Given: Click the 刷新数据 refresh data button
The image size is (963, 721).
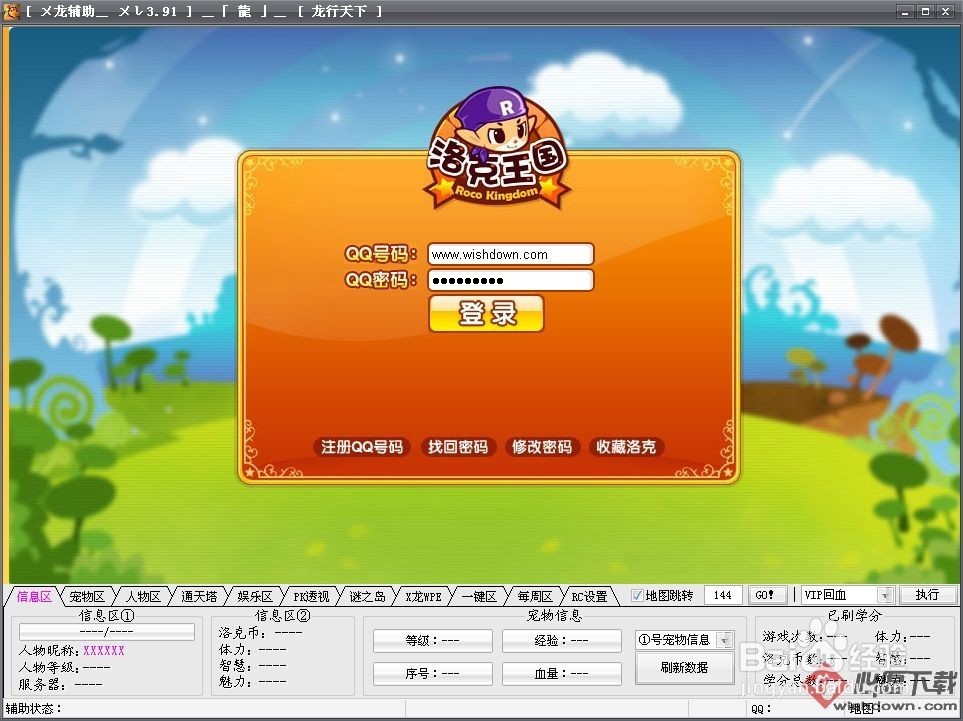Looking at the screenshot, I should coord(684,668).
